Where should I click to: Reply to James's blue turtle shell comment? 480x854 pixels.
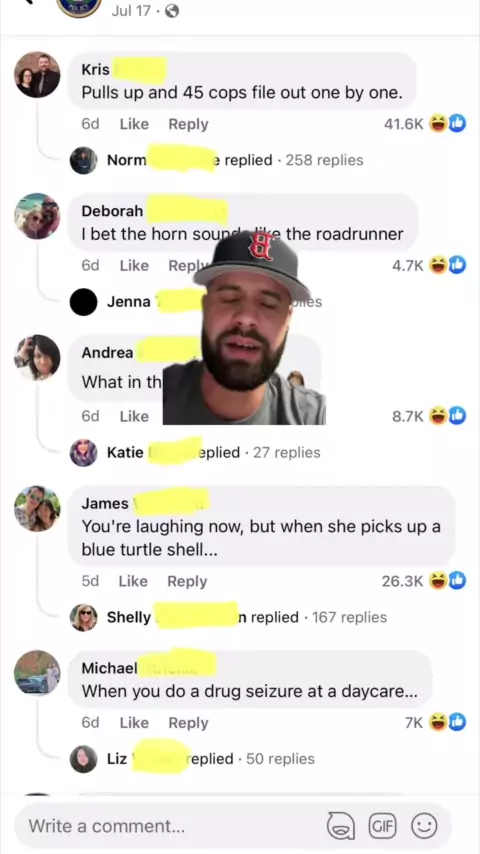coord(187,581)
